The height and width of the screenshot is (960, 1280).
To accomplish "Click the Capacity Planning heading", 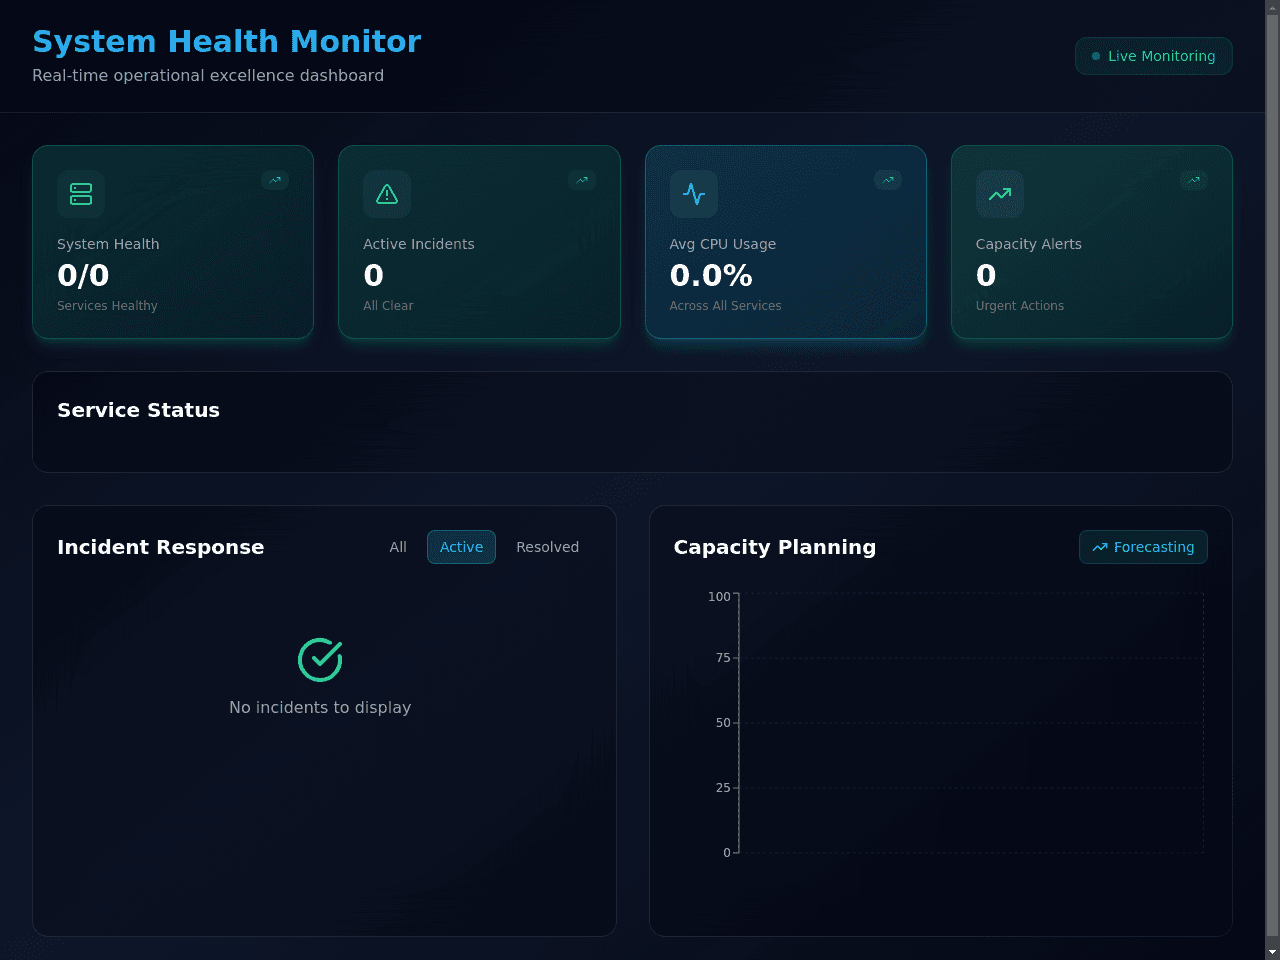I will coord(775,547).
